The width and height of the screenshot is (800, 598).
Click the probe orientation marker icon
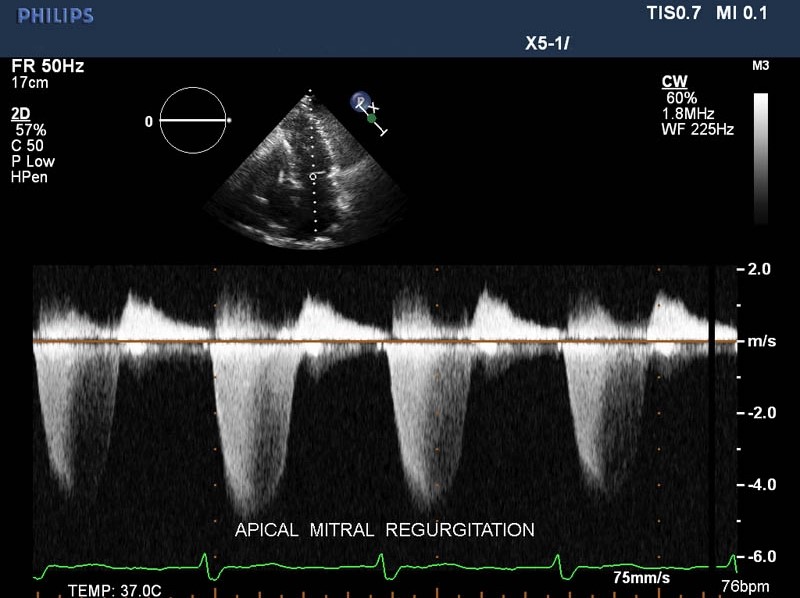367,110
